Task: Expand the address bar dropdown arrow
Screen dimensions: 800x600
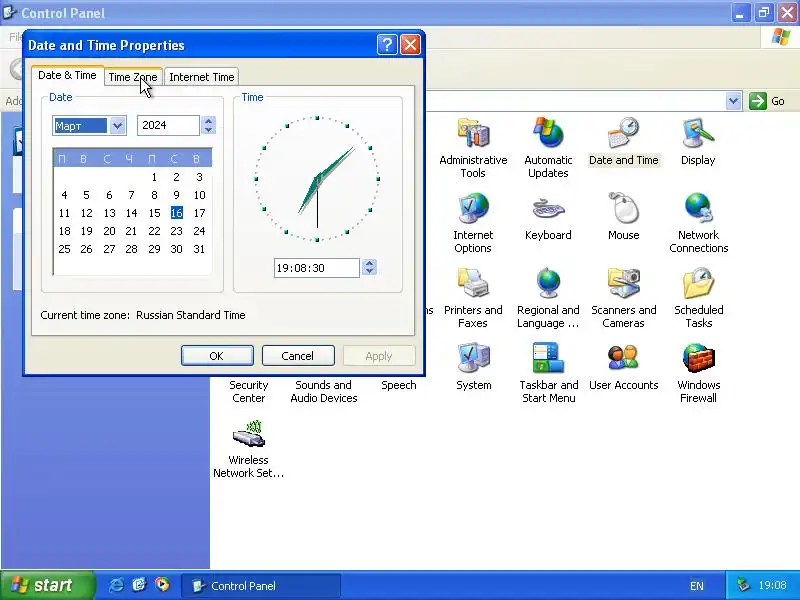Action: (733, 101)
